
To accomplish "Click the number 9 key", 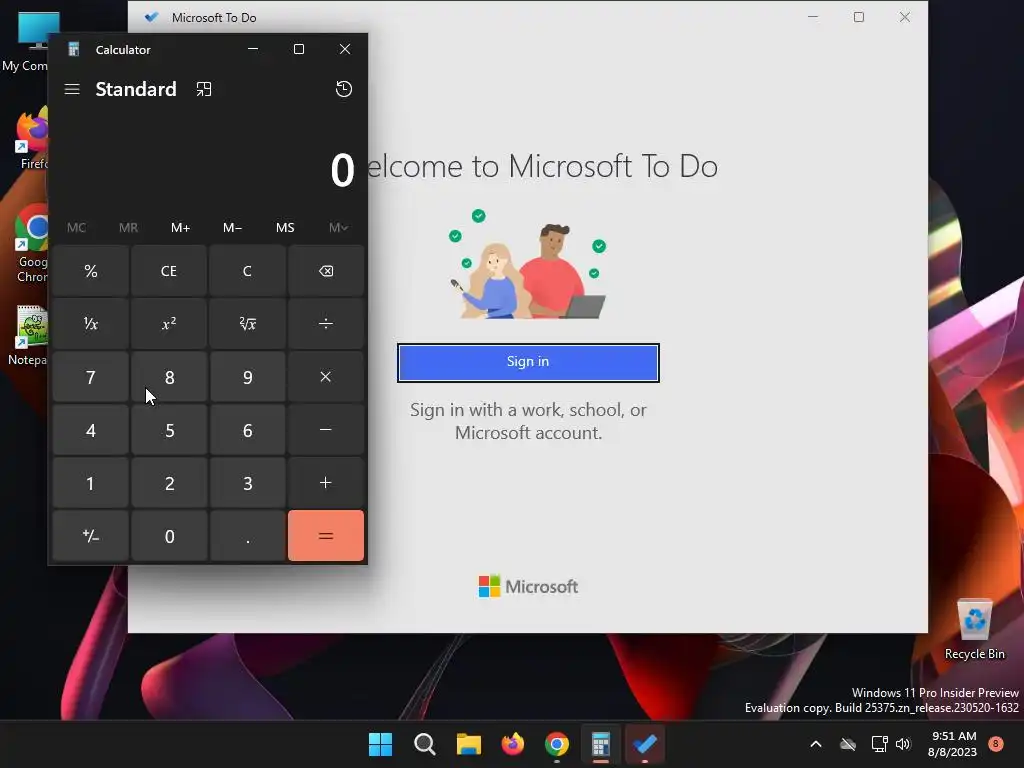I will click(248, 377).
